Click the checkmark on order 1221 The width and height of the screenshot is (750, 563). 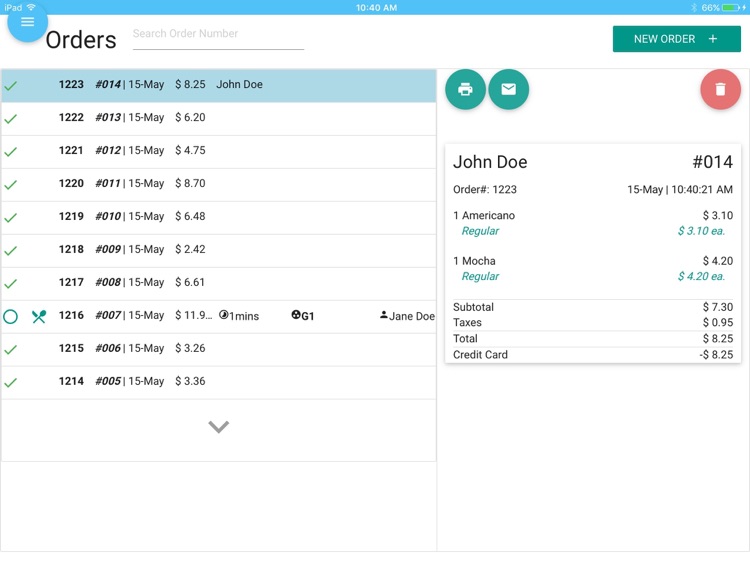[11, 152]
